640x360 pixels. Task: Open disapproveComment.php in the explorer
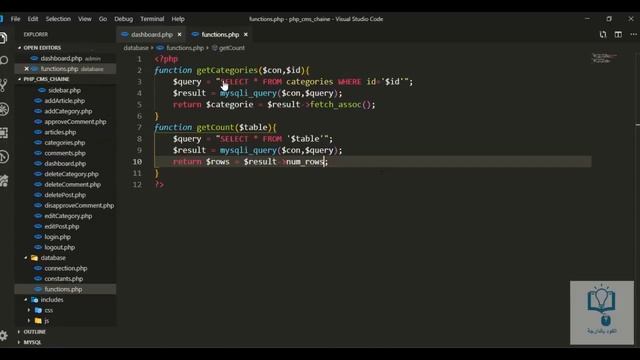click(79, 206)
